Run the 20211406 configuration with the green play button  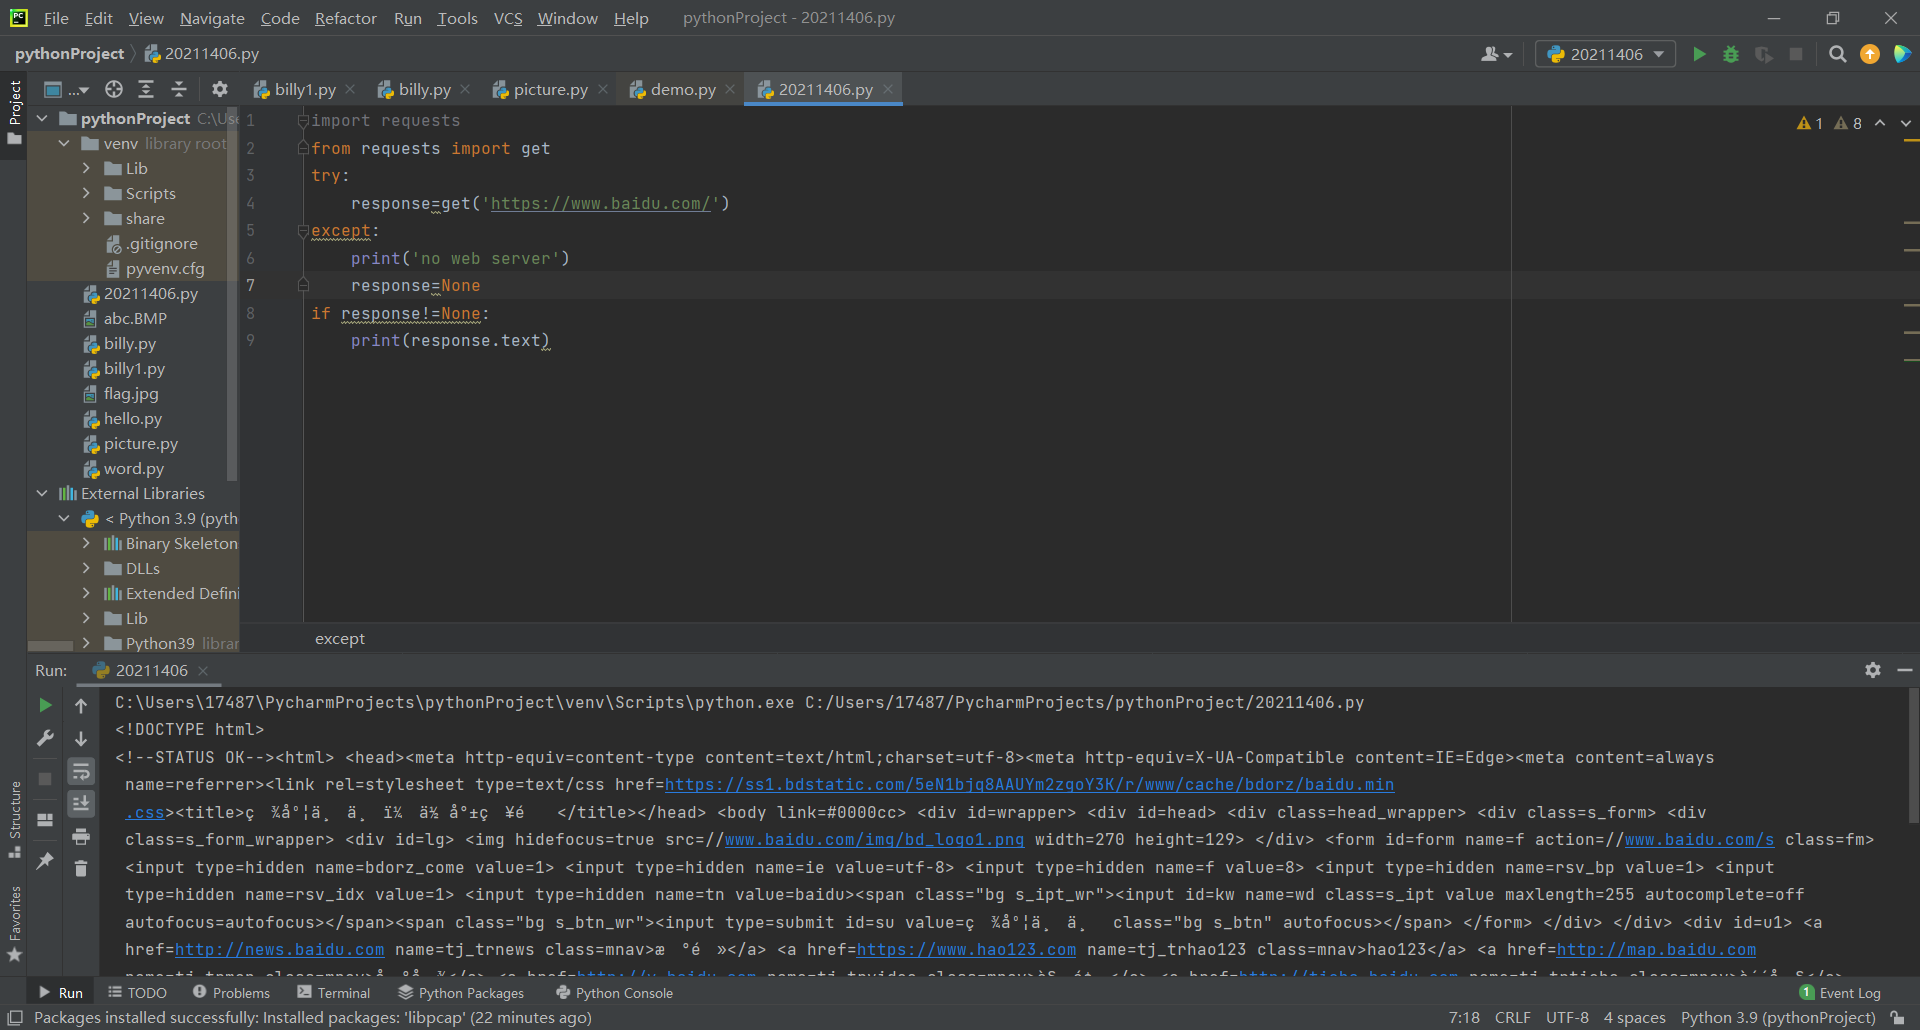[1698, 54]
